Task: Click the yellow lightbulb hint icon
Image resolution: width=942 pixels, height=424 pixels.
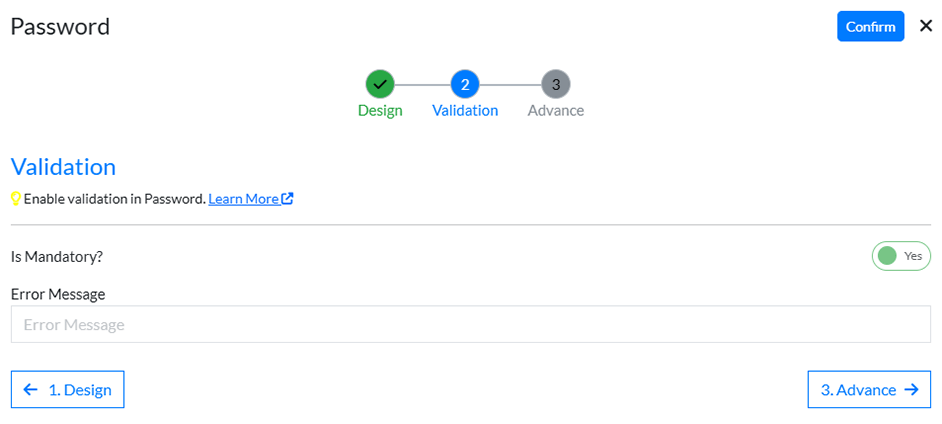Action: [16, 198]
